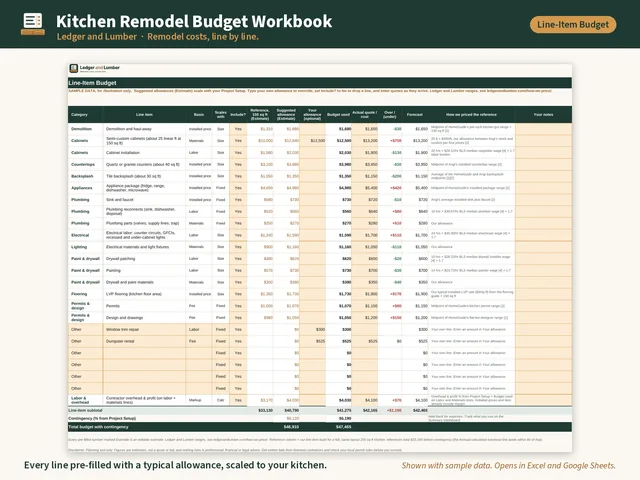Click the $41,275 subtotal budget used value
The height and width of the screenshot is (480, 640).
click(344, 410)
